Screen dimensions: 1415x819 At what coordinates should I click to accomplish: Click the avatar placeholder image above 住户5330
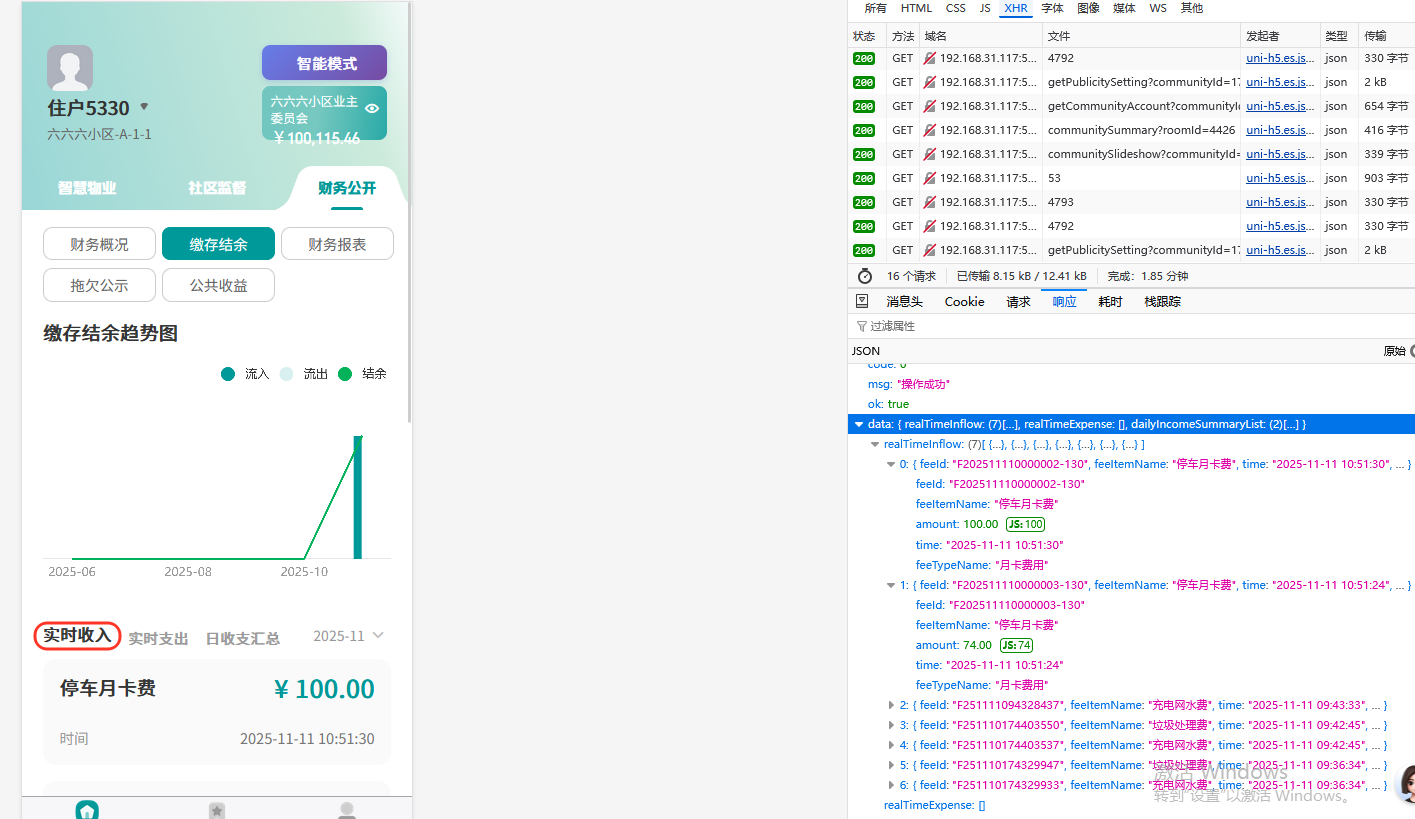(69, 67)
